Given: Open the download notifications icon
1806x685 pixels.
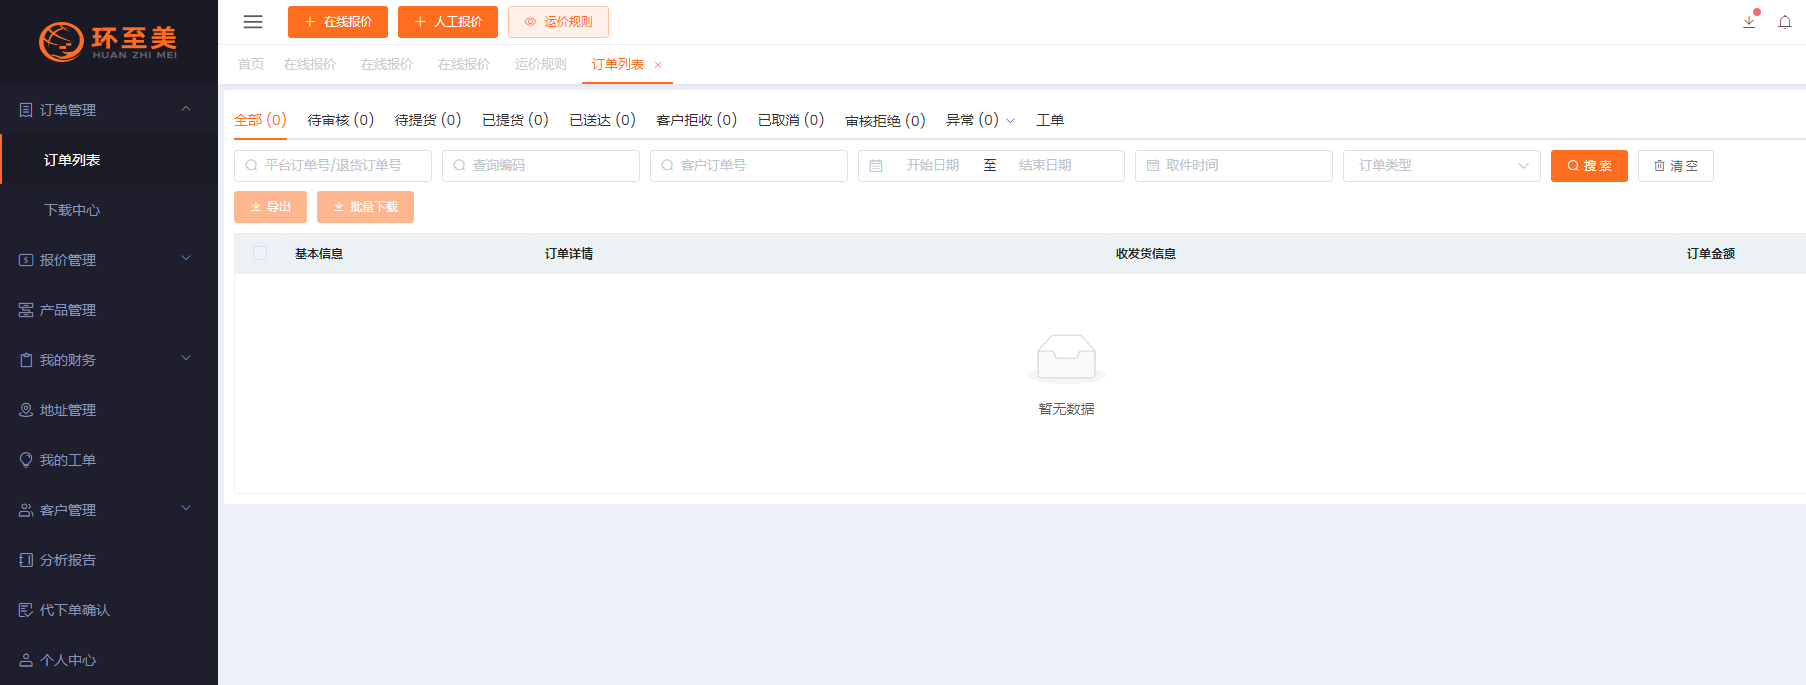Looking at the screenshot, I should point(1749,22).
